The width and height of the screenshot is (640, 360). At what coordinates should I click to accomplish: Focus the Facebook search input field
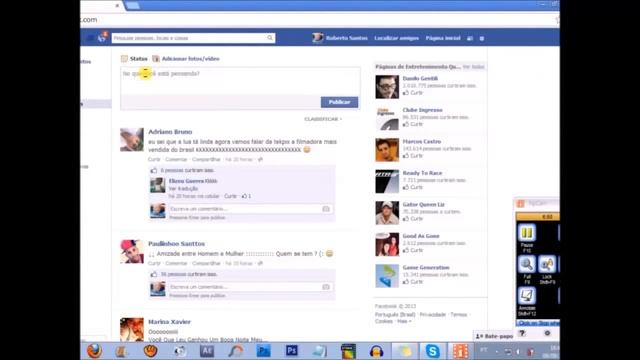189,38
